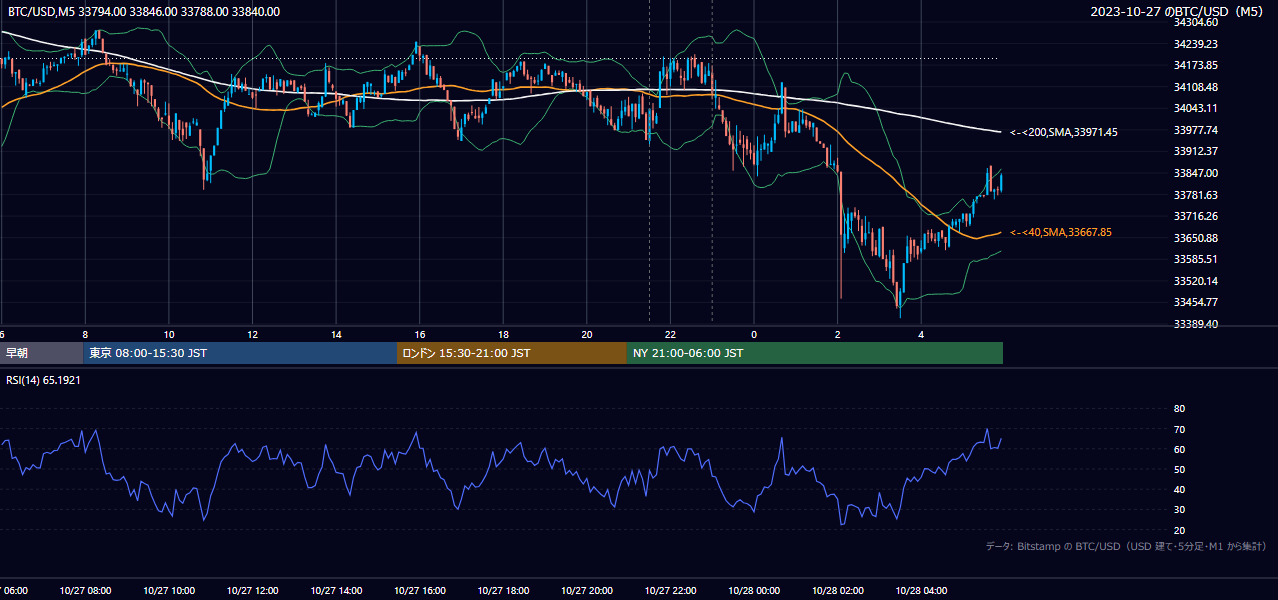This screenshot has width=1278, height=600.
Task: Click RSI axis level 60
Action: click(1179, 449)
